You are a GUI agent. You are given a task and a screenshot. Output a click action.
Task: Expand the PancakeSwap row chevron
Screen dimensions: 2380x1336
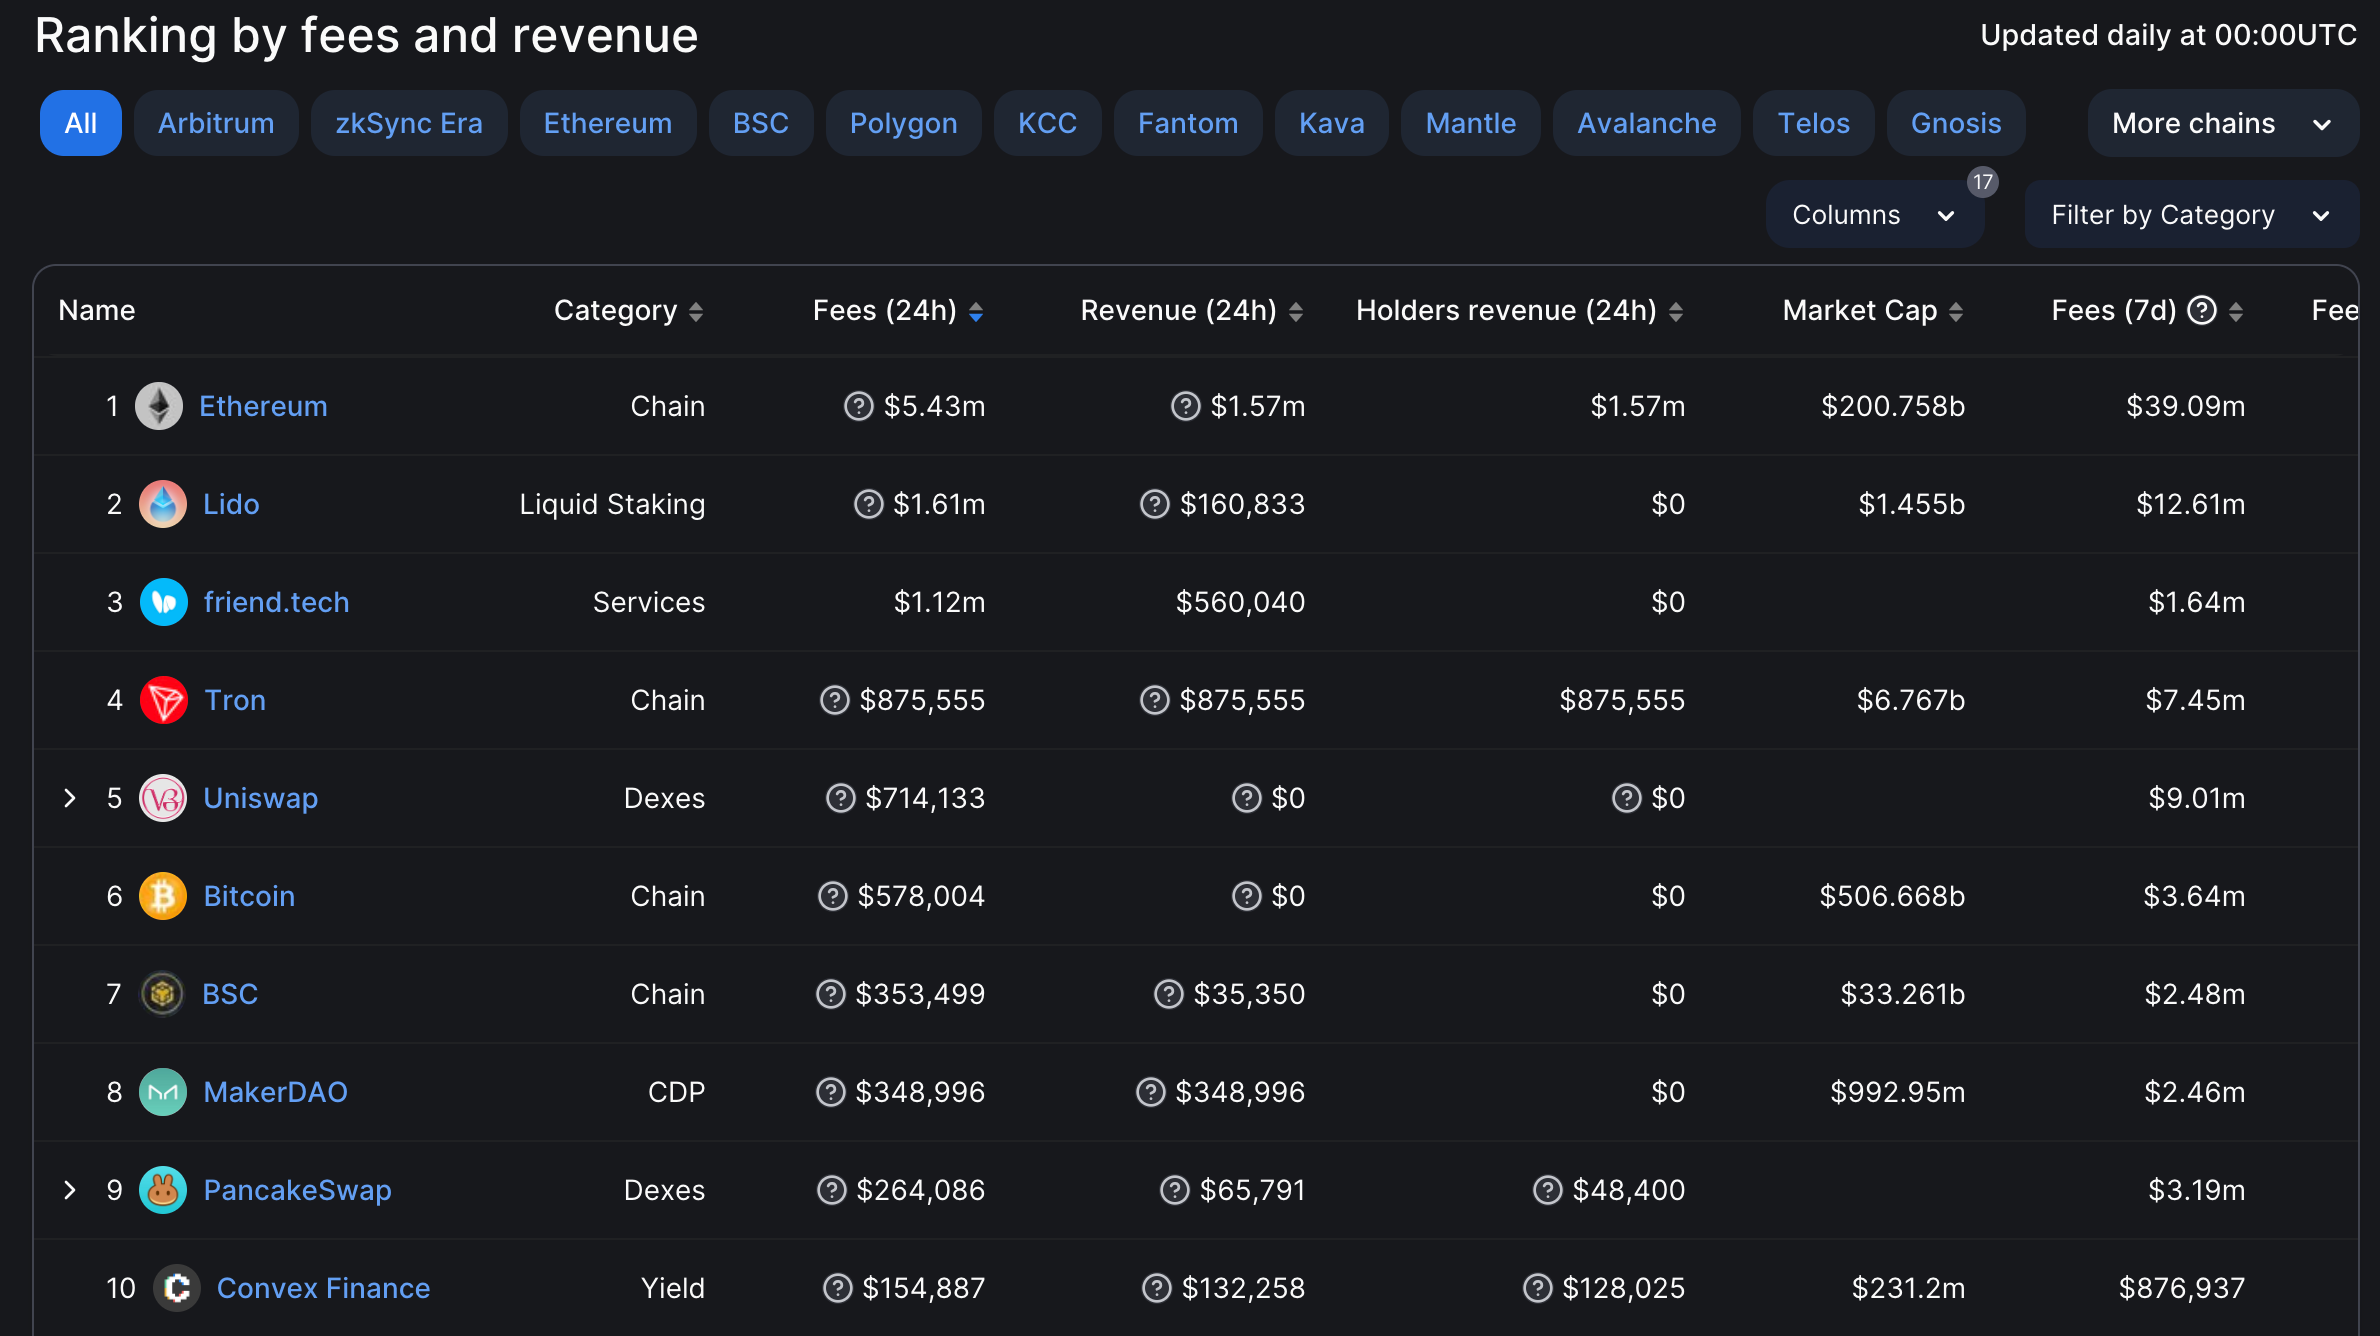click(69, 1190)
